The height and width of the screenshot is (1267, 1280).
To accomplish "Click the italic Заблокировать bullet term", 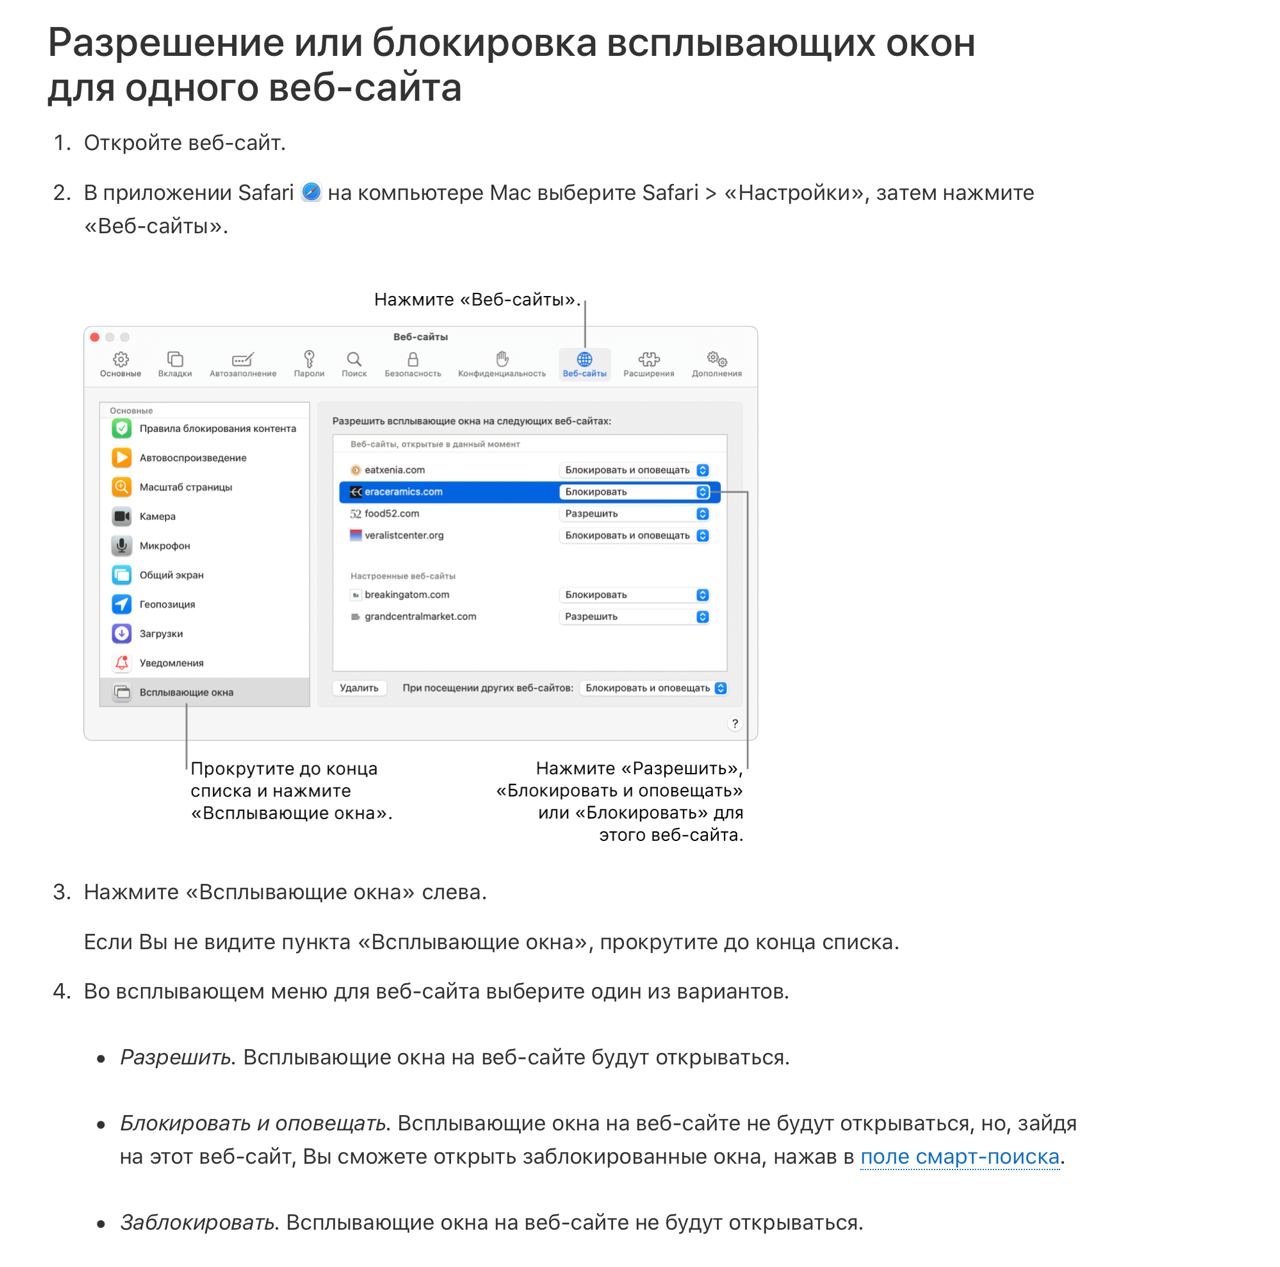I will (197, 1223).
